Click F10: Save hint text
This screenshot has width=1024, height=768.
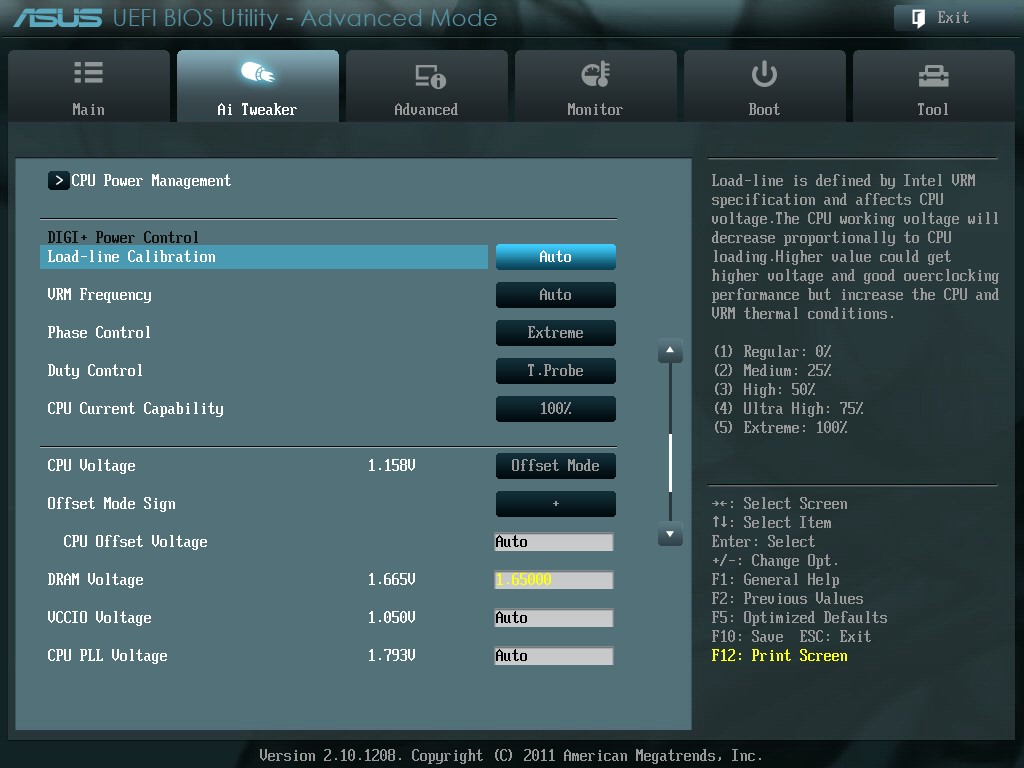748,637
